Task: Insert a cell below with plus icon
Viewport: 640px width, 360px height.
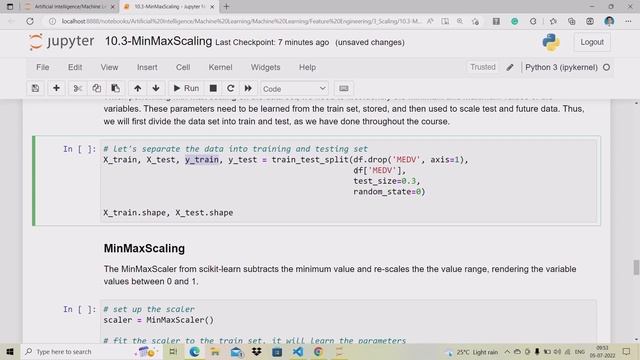Action: (56, 89)
